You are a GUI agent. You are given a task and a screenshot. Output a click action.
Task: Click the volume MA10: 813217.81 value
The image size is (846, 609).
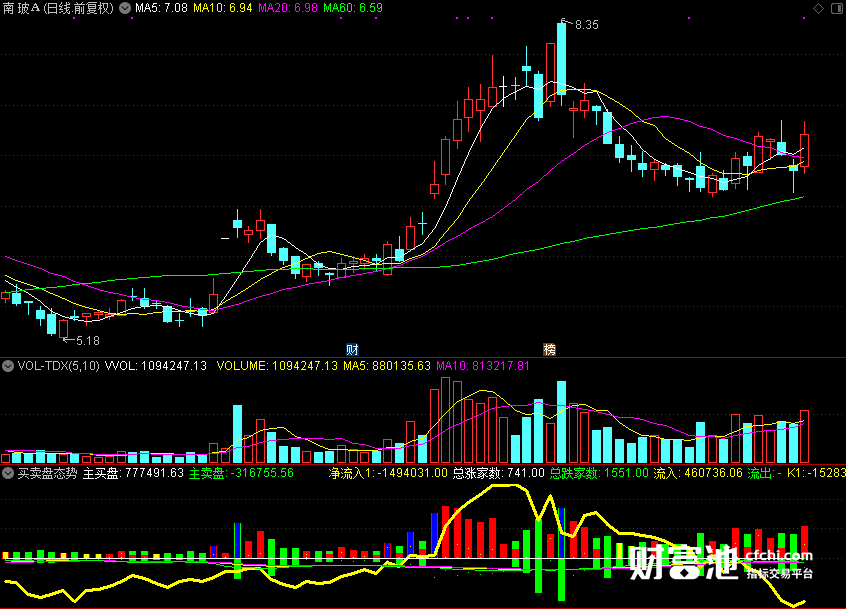pyautogui.click(x=483, y=366)
